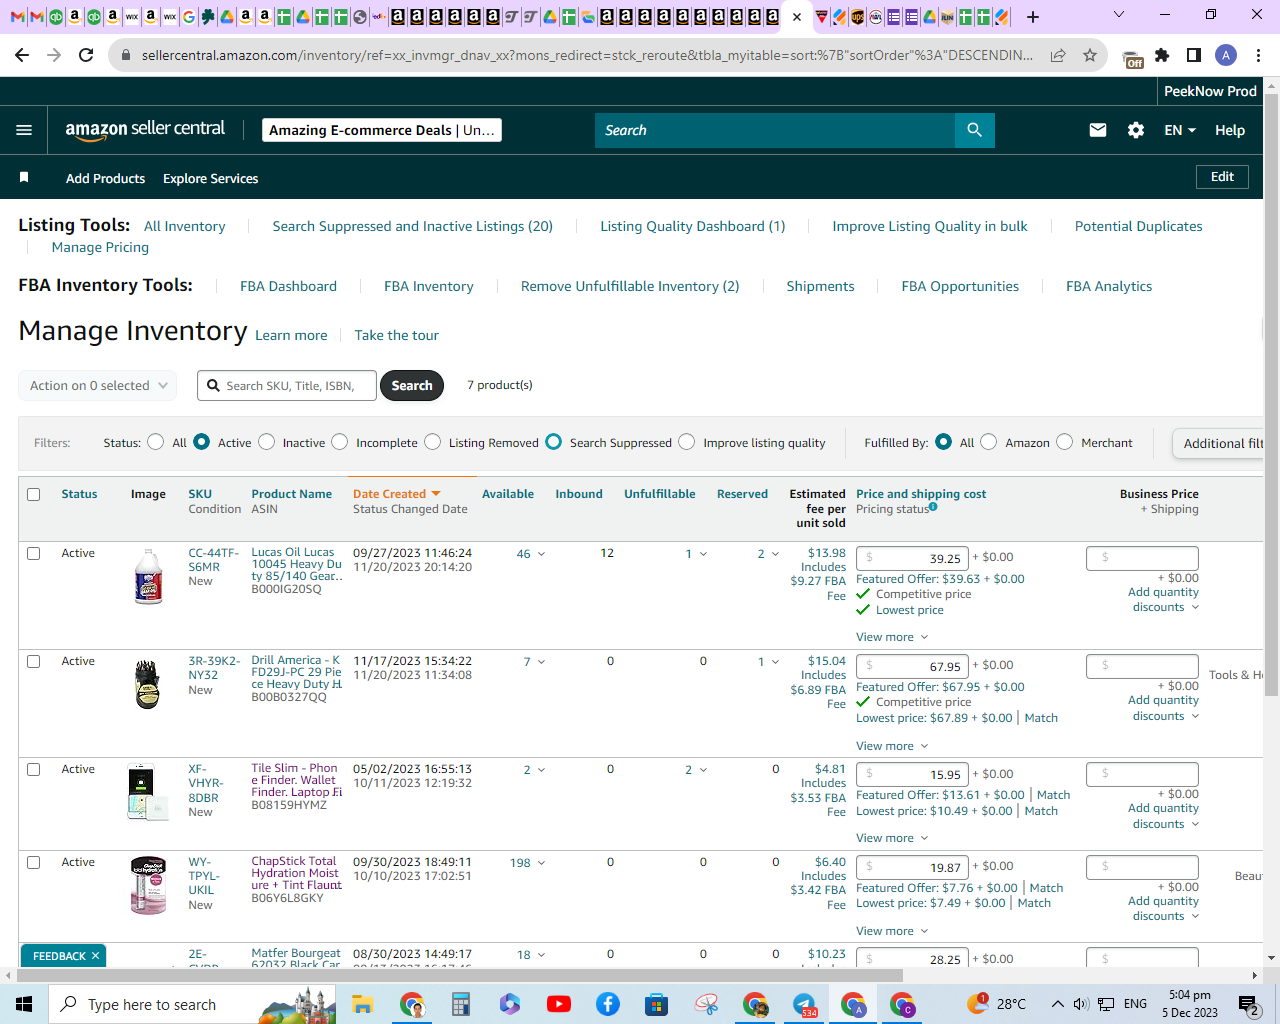Share this page from the address bar
Viewport: 1280px width, 1024px height.
click(x=1058, y=55)
